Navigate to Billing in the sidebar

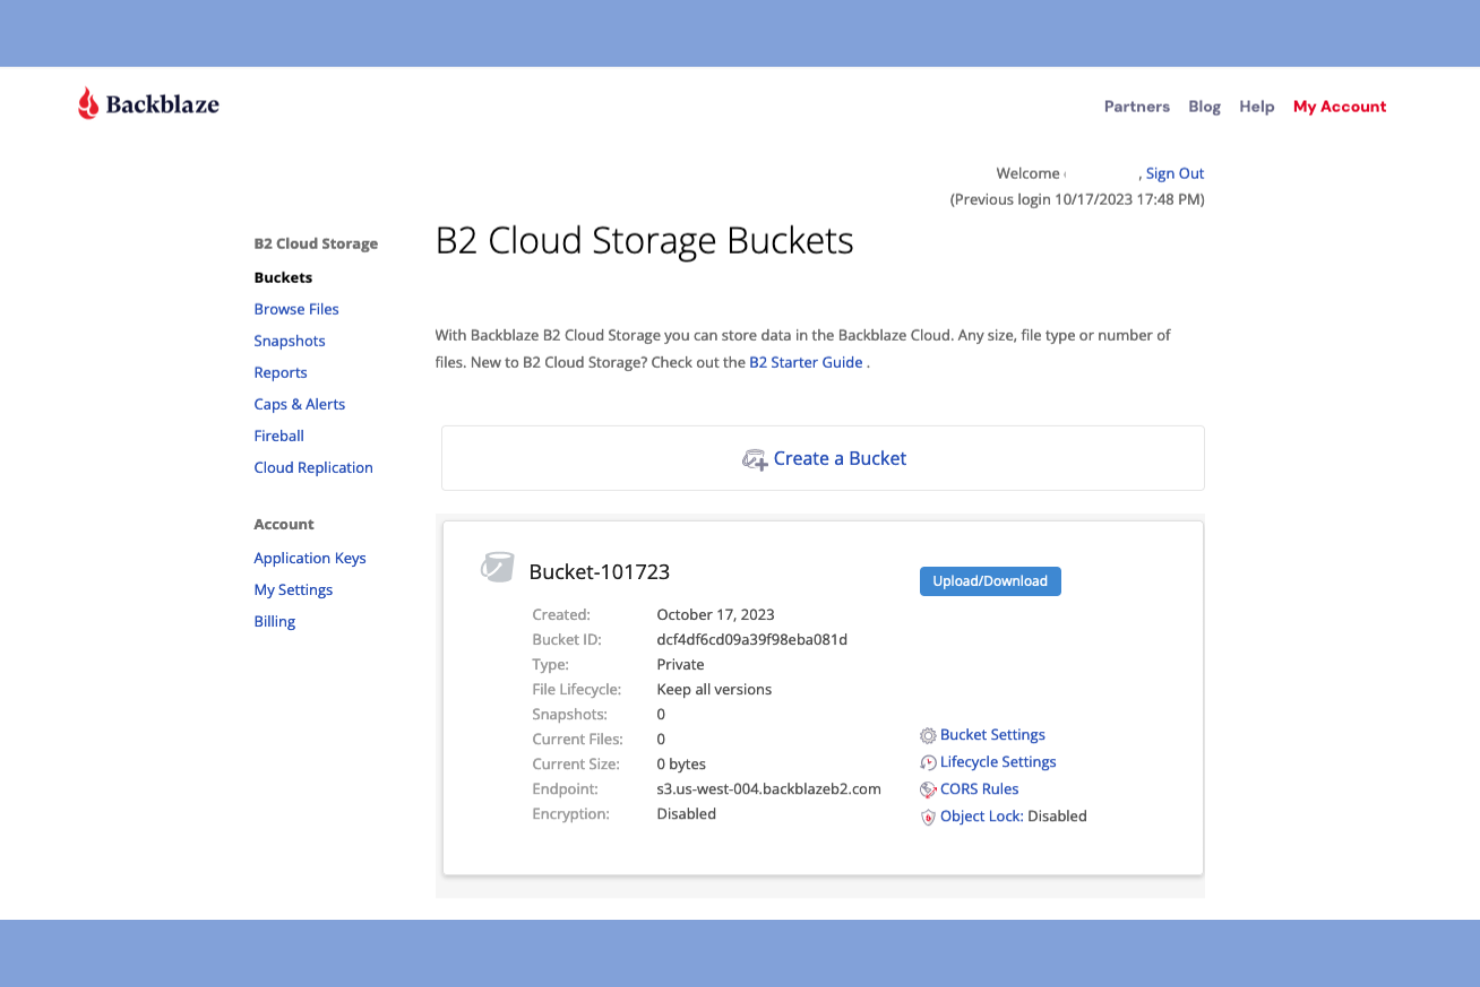tap(274, 621)
